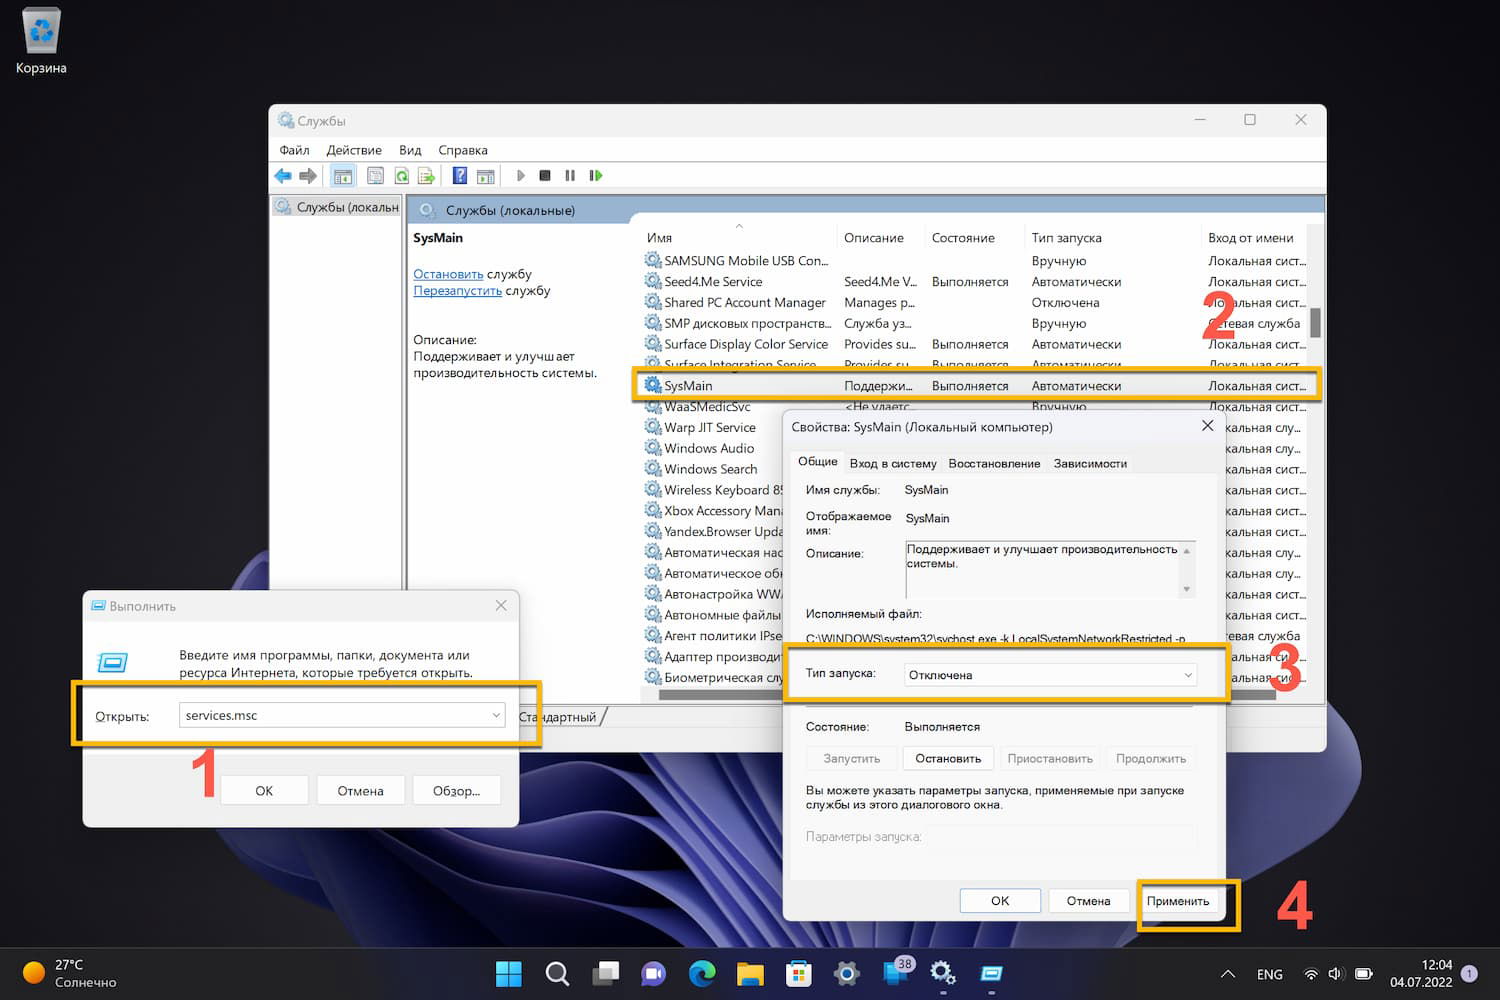Open File Explorer from the taskbar
1500x1000 pixels.
pos(750,973)
